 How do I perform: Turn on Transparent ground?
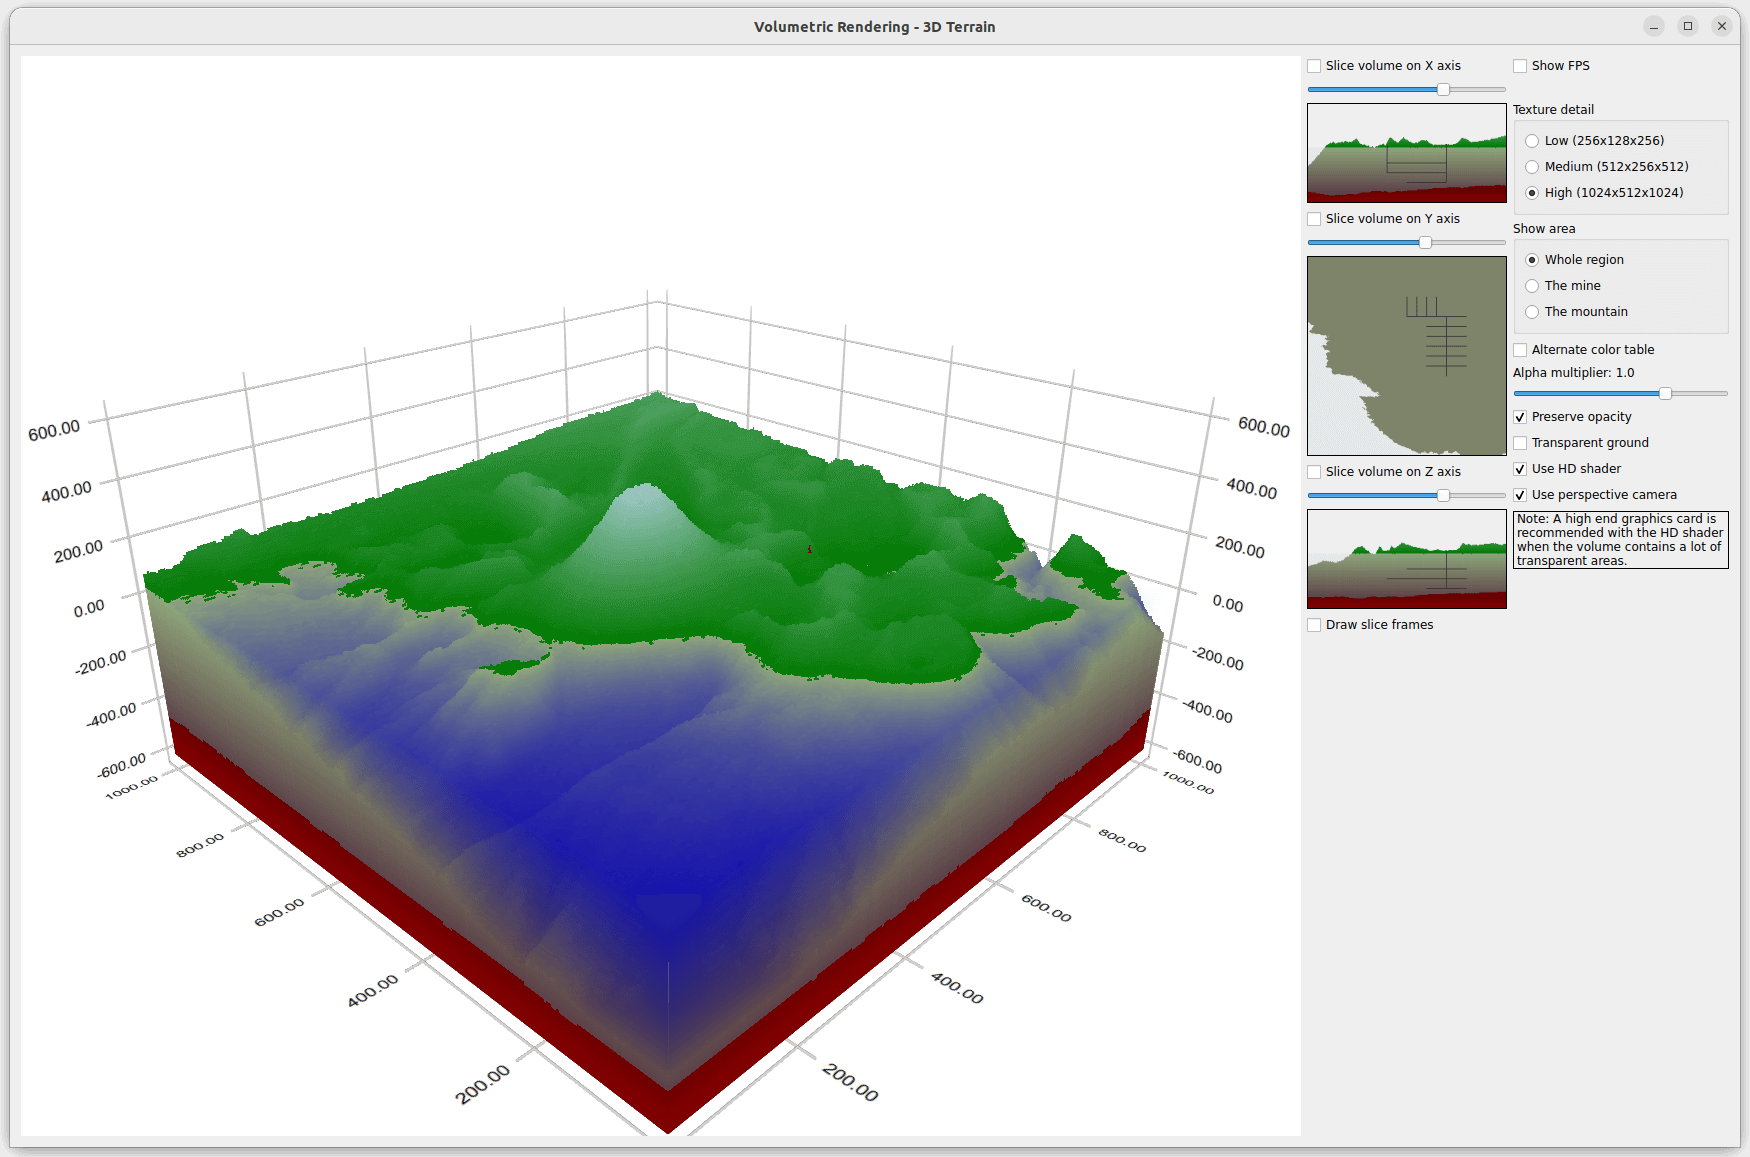pyautogui.click(x=1521, y=443)
